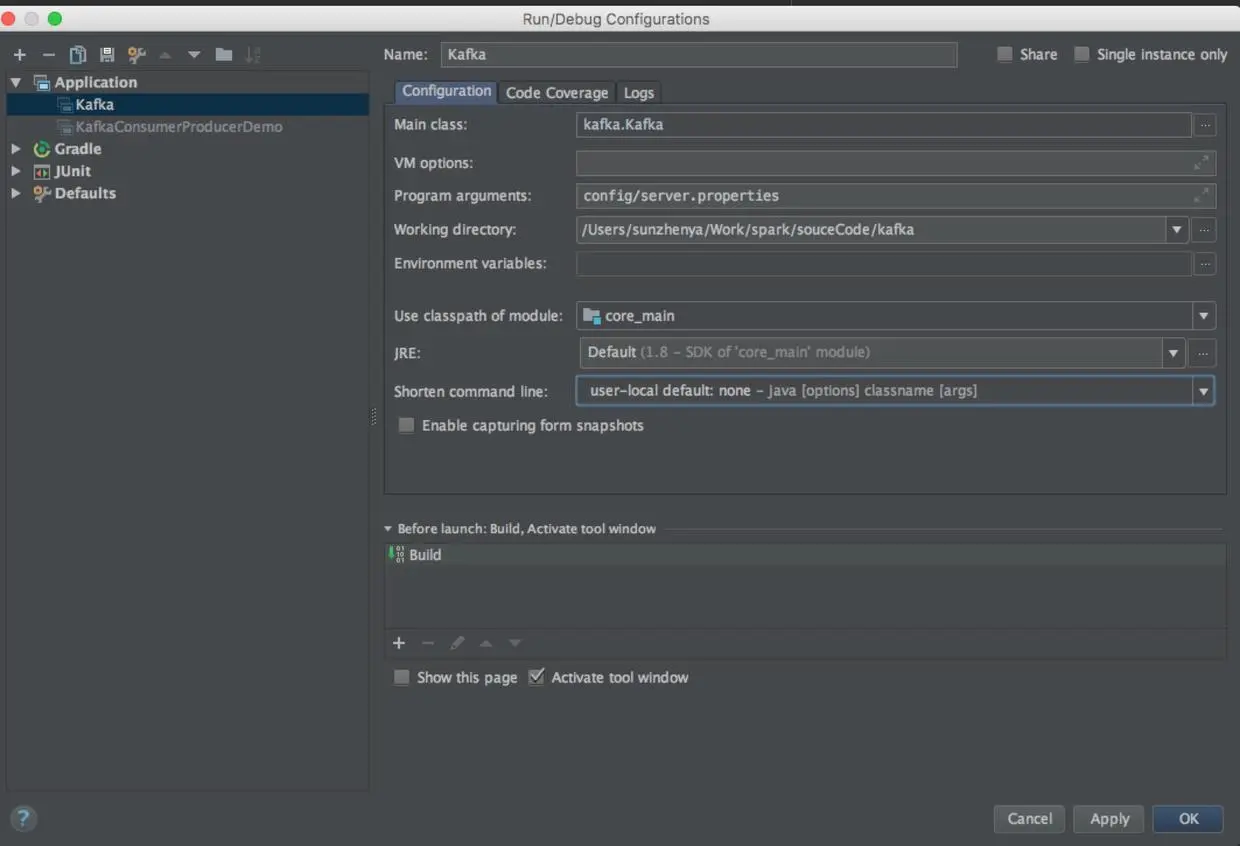Image resolution: width=1240 pixels, height=846 pixels.
Task: Move the Before launch task up
Action: coord(486,643)
